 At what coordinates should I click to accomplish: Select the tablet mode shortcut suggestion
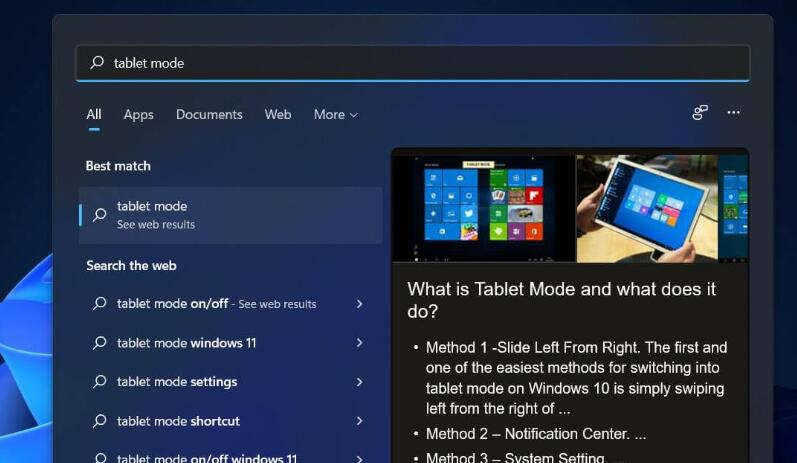(x=230, y=421)
